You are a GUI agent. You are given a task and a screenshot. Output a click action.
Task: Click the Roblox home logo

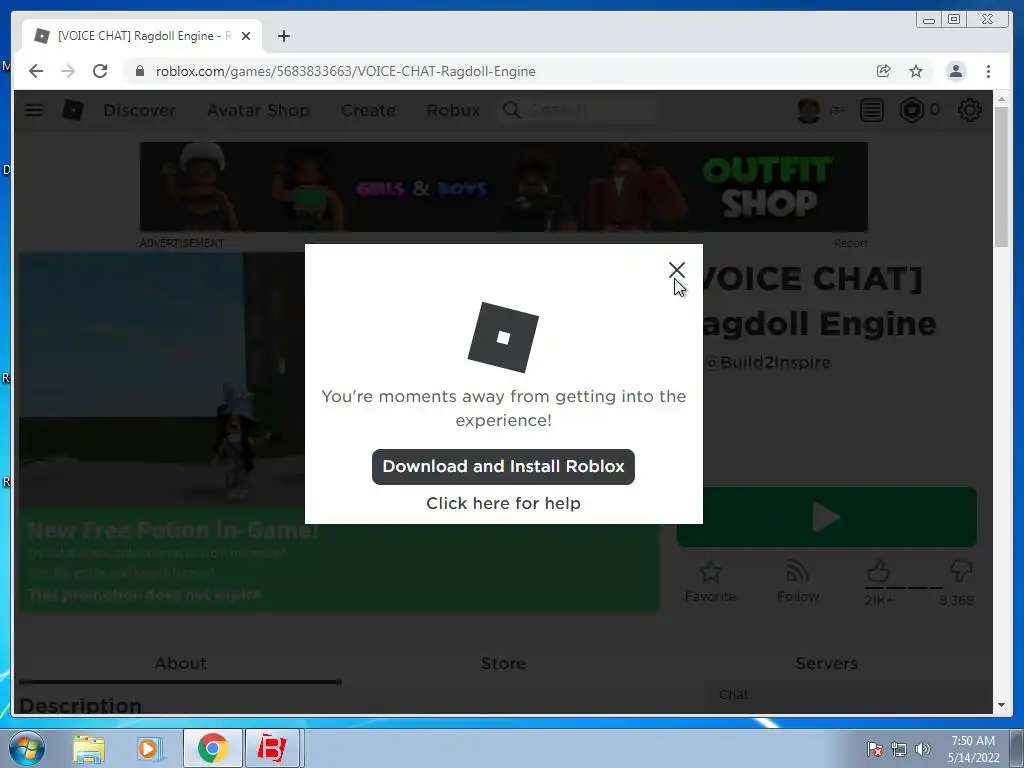pos(72,110)
